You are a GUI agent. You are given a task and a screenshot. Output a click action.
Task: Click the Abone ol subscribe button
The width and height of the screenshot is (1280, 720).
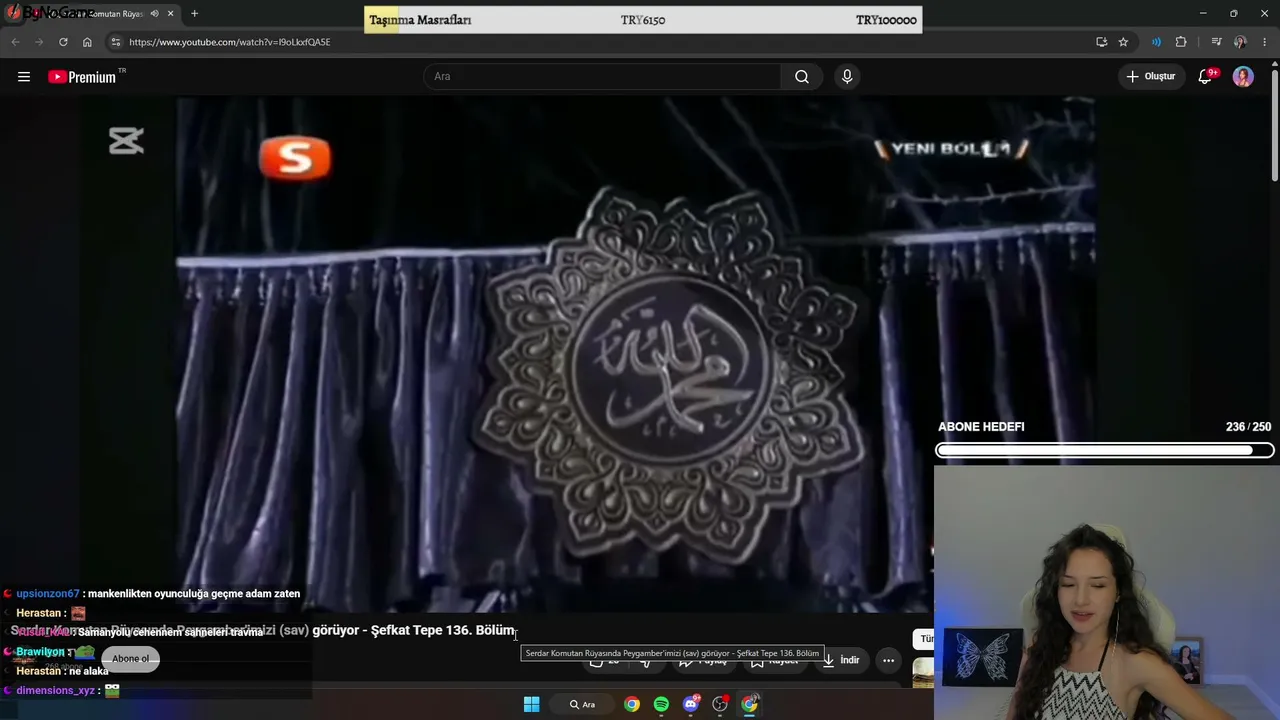pyautogui.click(x=130, y=659)
